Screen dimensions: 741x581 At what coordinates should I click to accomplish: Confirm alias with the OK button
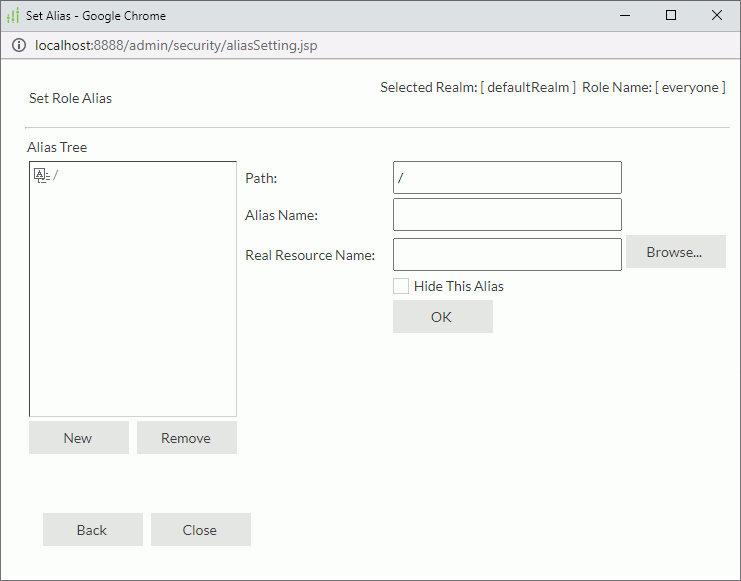point(443,317)
